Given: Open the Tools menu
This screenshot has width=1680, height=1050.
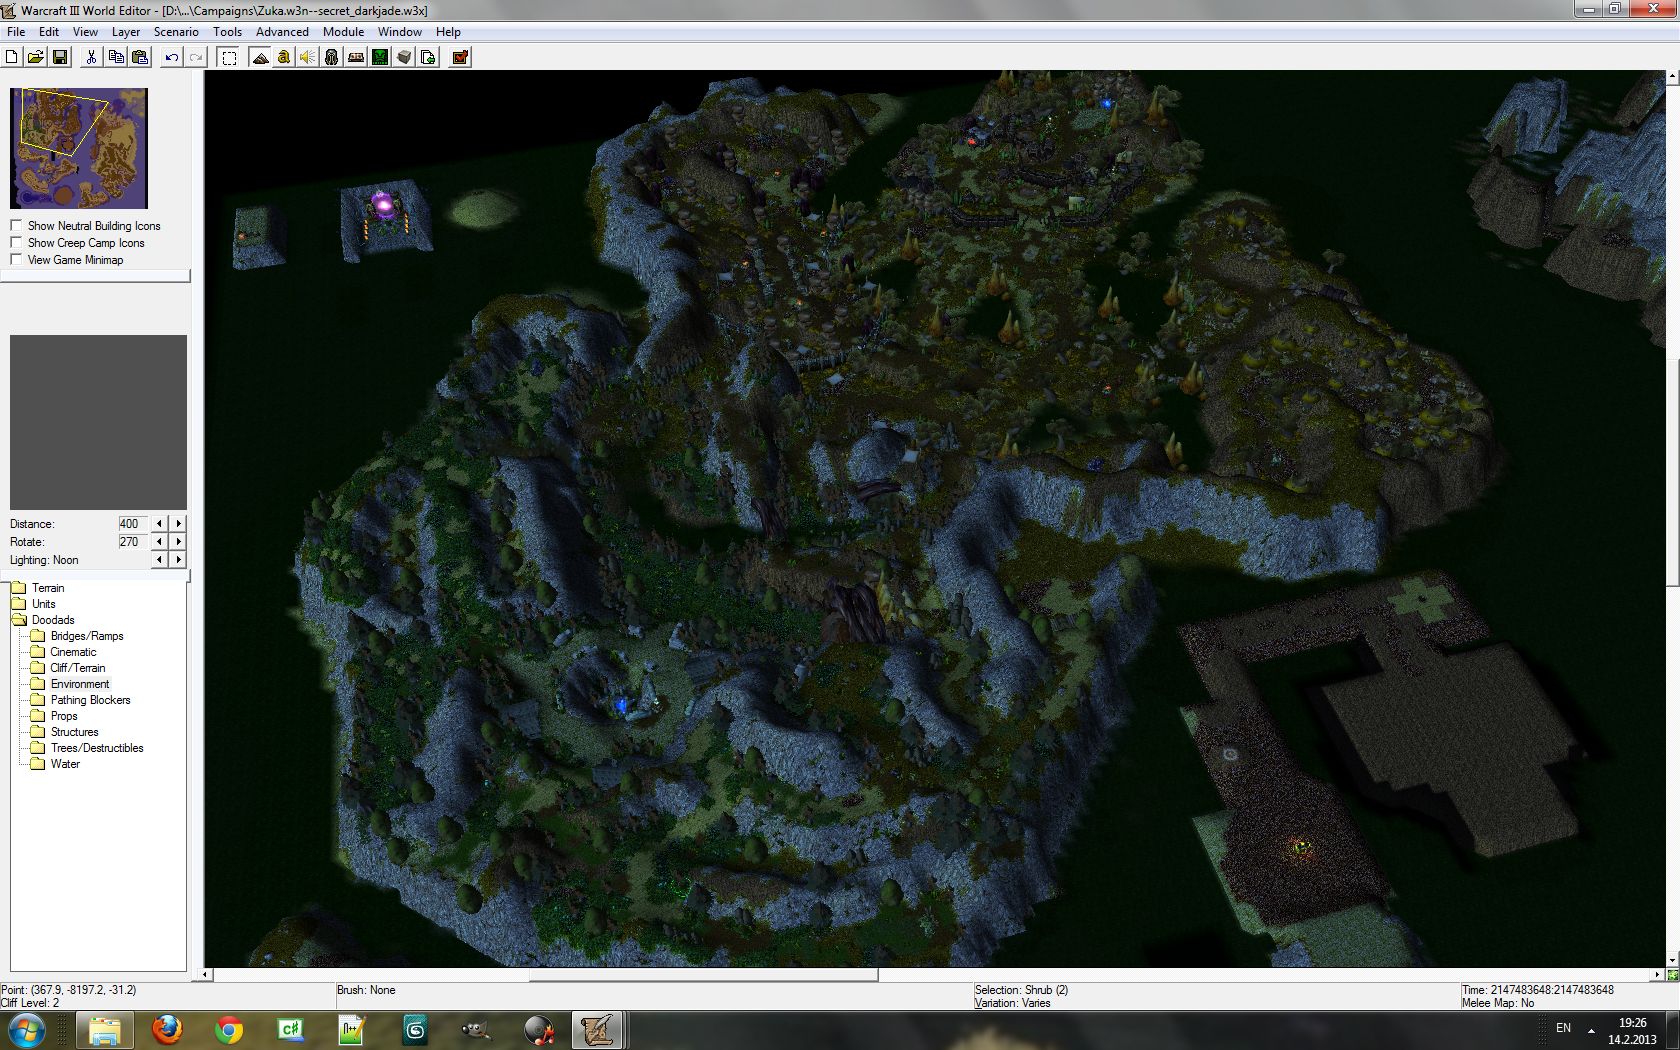Looking at the screenshot, I should [227, 32].
